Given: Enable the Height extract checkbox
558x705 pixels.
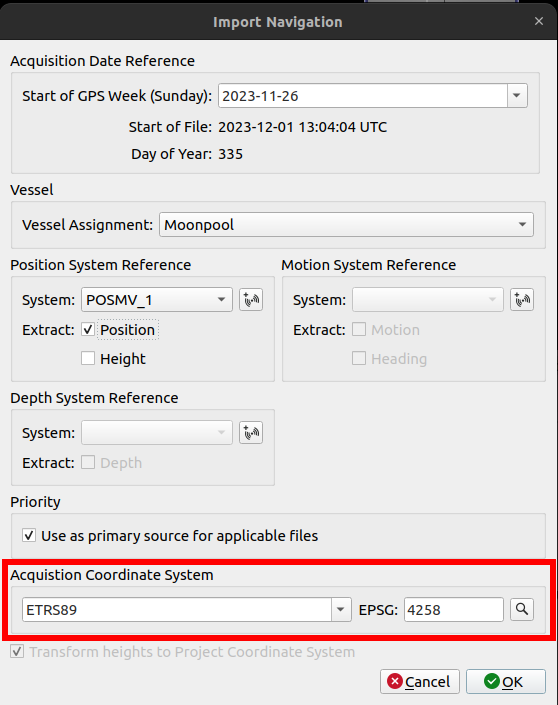Looking at the screenshot, I should tap(88, 358).
